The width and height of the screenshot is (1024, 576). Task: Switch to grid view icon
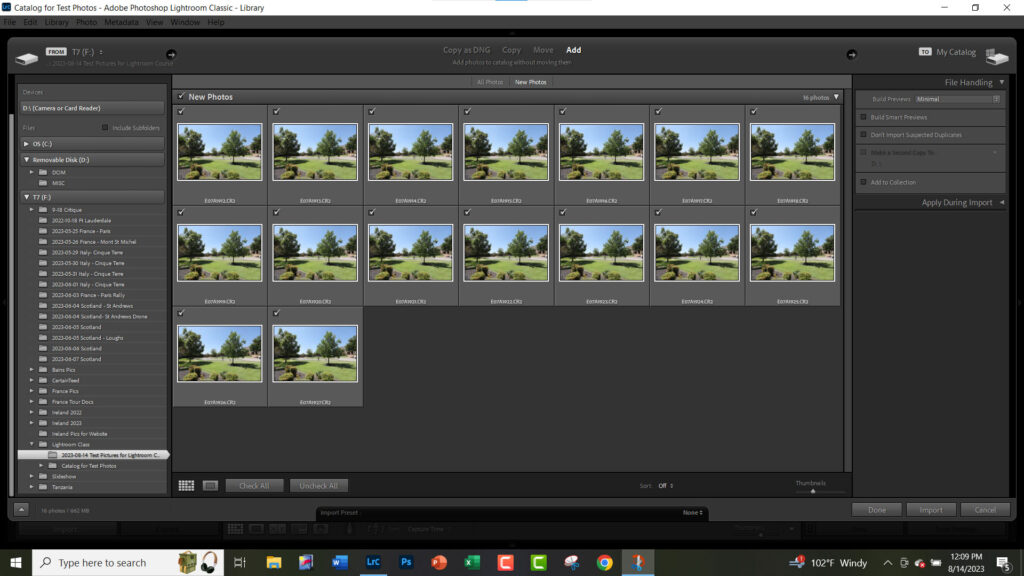click(x=186, y=486)
